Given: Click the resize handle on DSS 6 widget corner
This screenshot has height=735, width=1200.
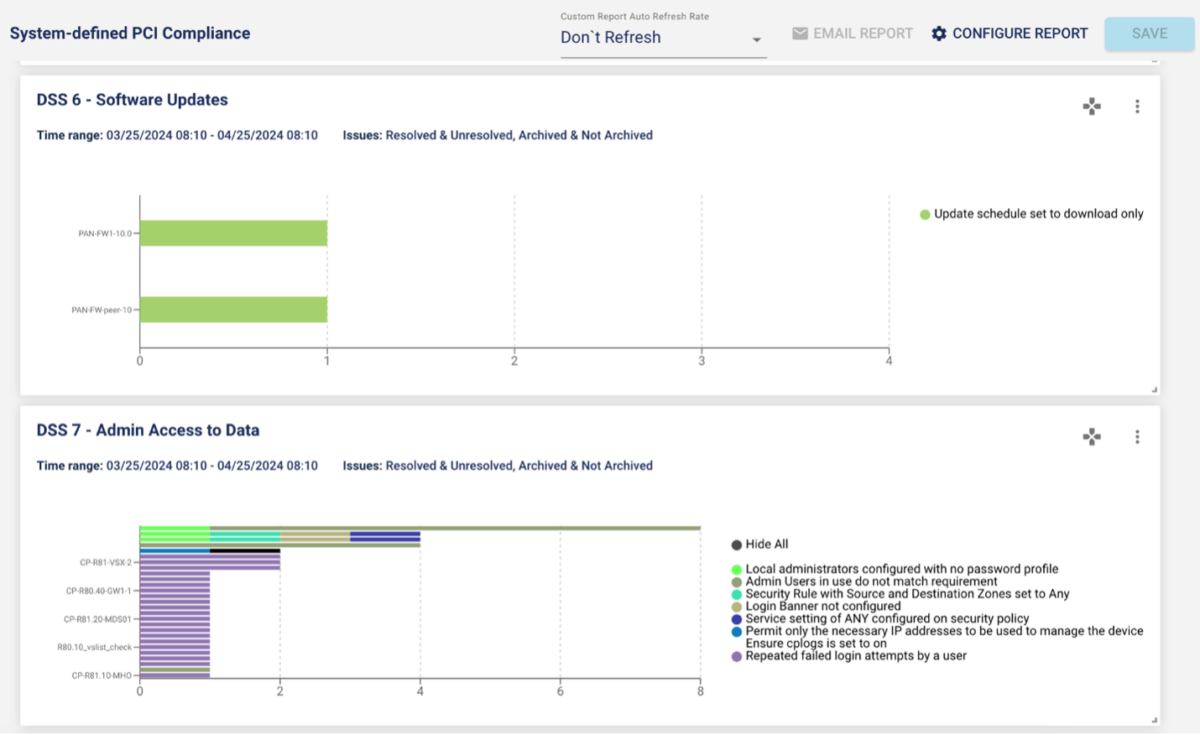Looking at the screenshot, I should [1152, 388].
